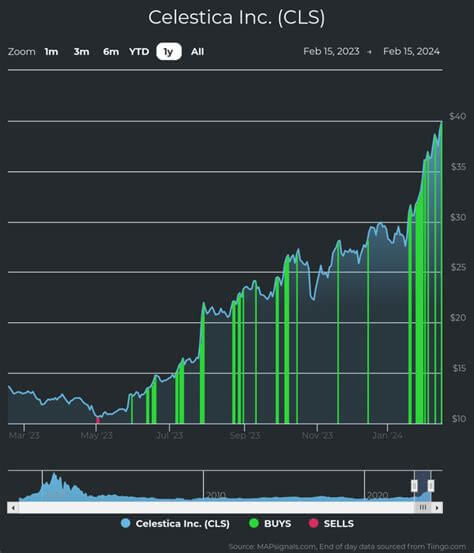Click the red SELLS legend marker

tap(314, 523)
